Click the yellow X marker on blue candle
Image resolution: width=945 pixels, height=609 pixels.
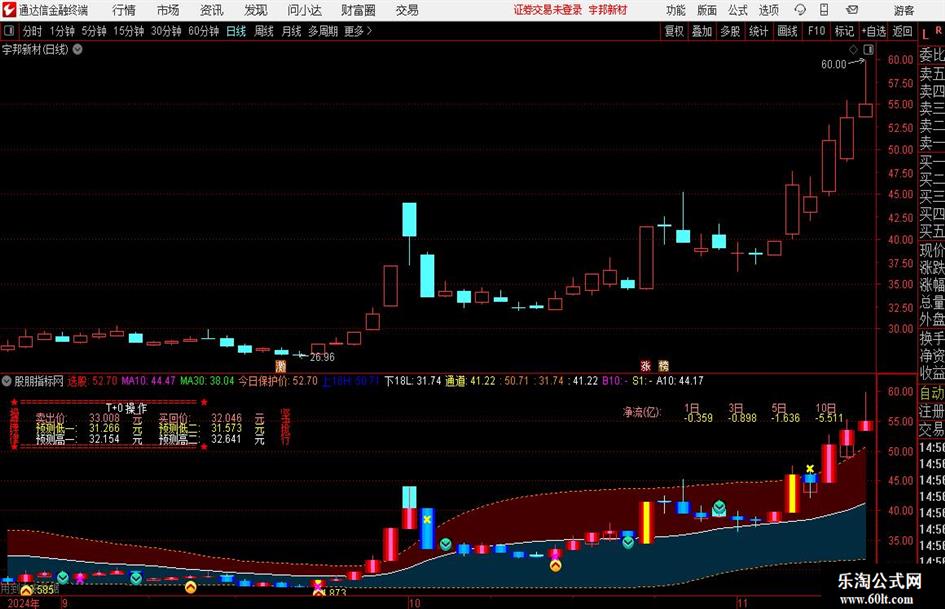[x=427, y=519]
